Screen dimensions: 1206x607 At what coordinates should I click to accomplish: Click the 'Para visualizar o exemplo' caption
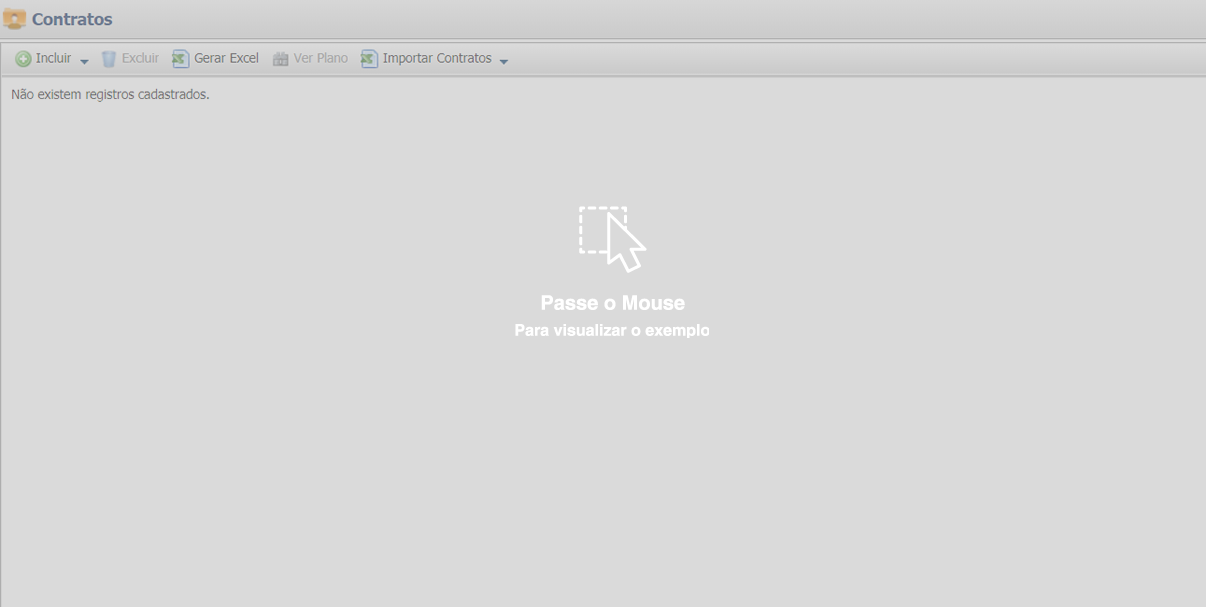pyautogui.click(x=612, y=330)
